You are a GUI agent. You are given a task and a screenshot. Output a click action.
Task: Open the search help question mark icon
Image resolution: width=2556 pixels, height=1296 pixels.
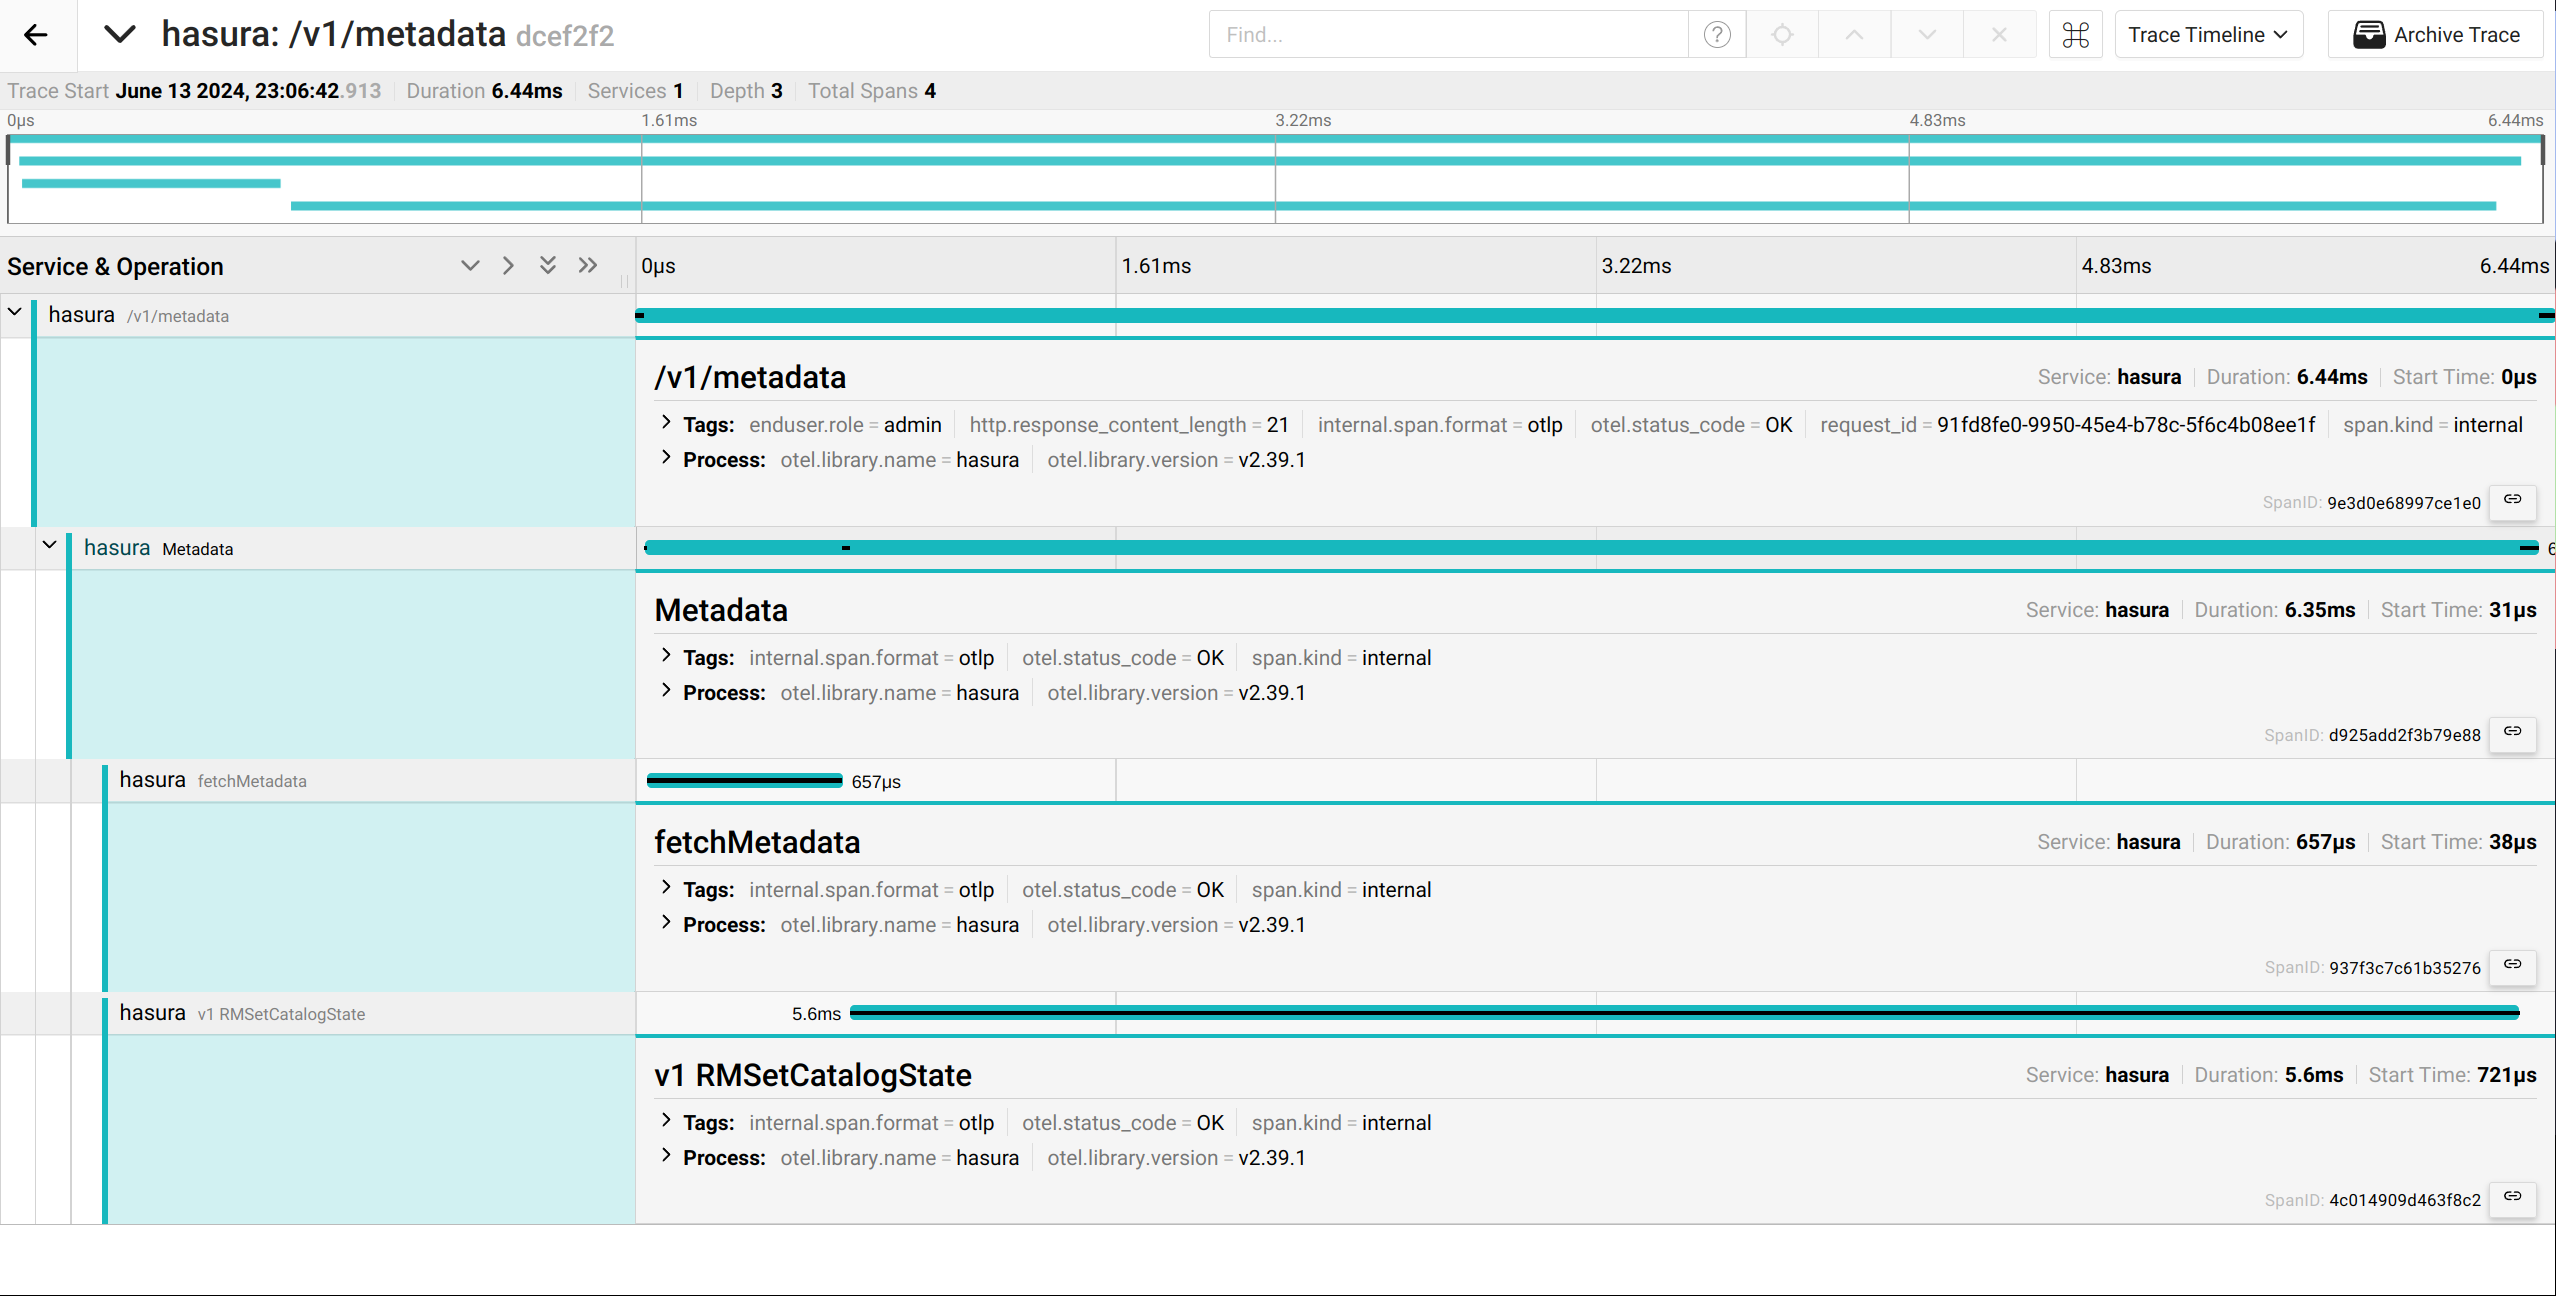1717,35
